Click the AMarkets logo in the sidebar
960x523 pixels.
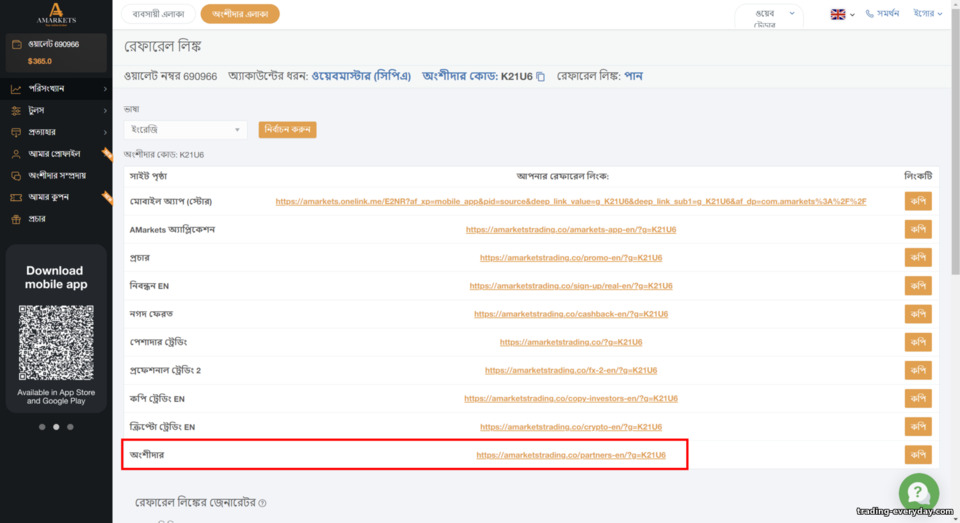56,13
